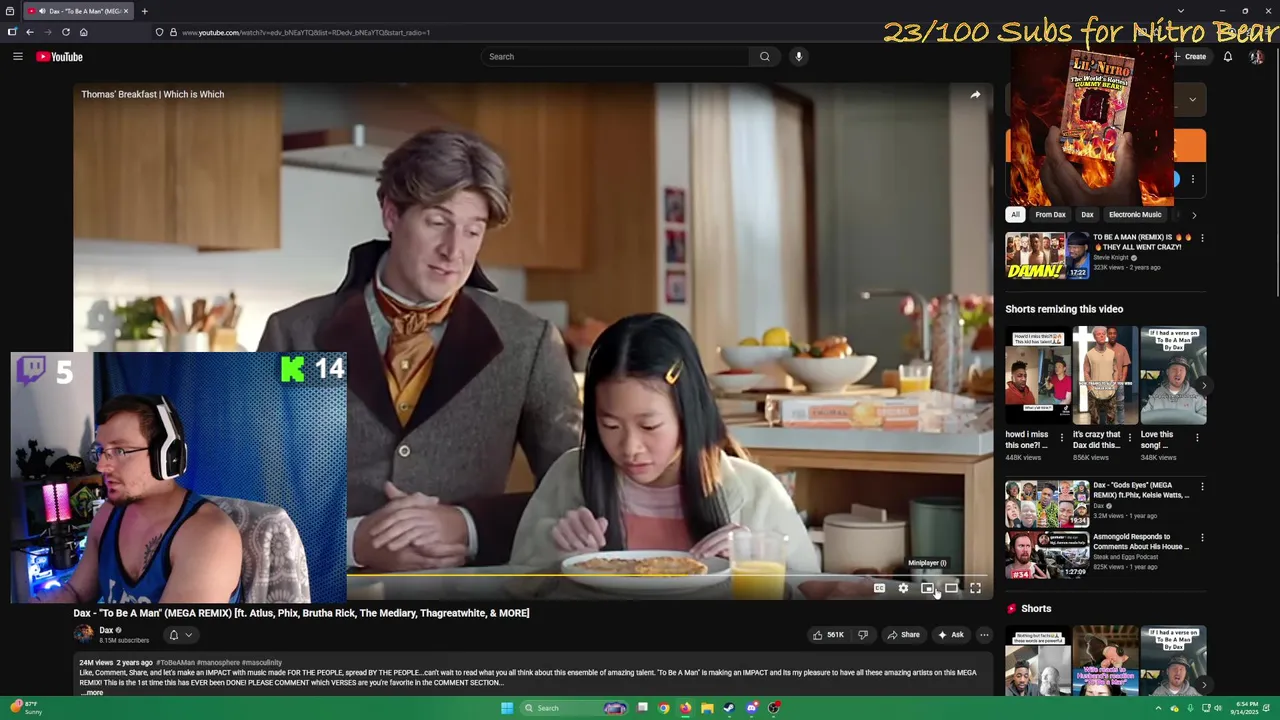1280x720 pixels.
Task: Open player settings gear
Action: [903, 588]
